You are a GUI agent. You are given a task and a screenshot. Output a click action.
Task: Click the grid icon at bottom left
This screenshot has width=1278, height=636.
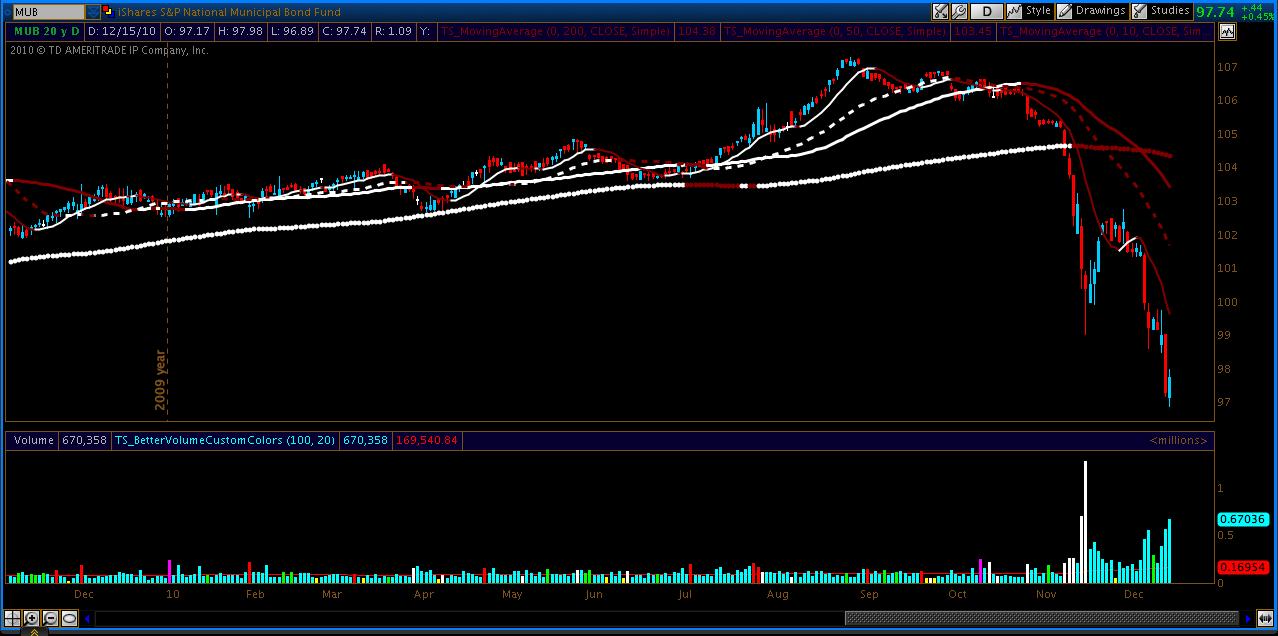[13, 618]
